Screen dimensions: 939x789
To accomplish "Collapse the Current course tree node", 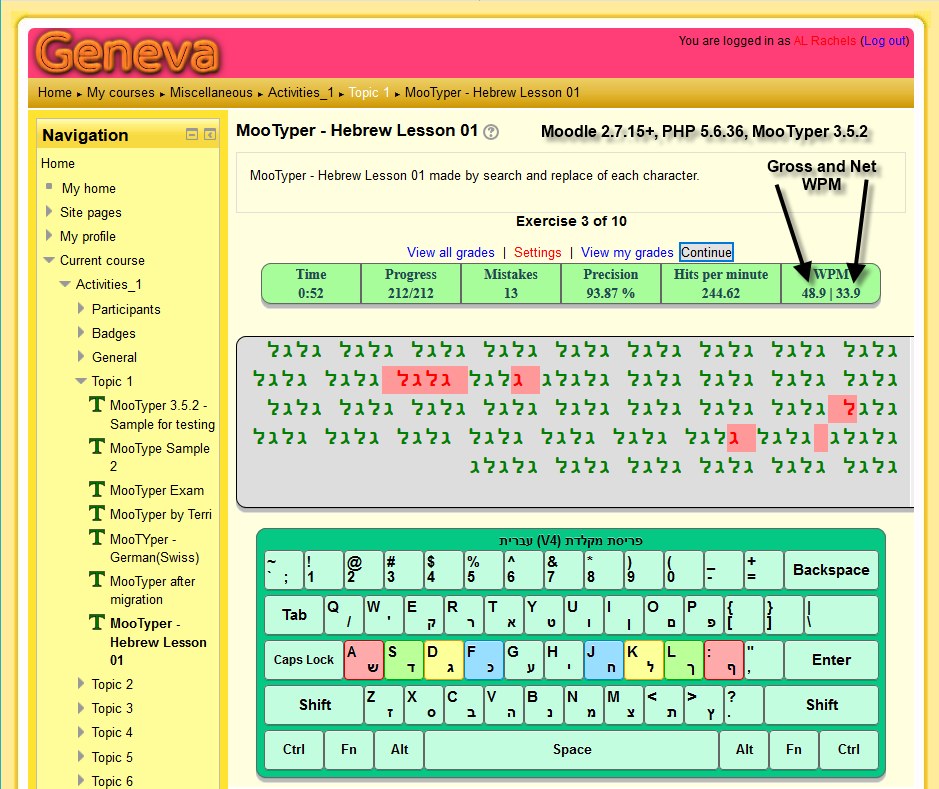I will [49, 260].
